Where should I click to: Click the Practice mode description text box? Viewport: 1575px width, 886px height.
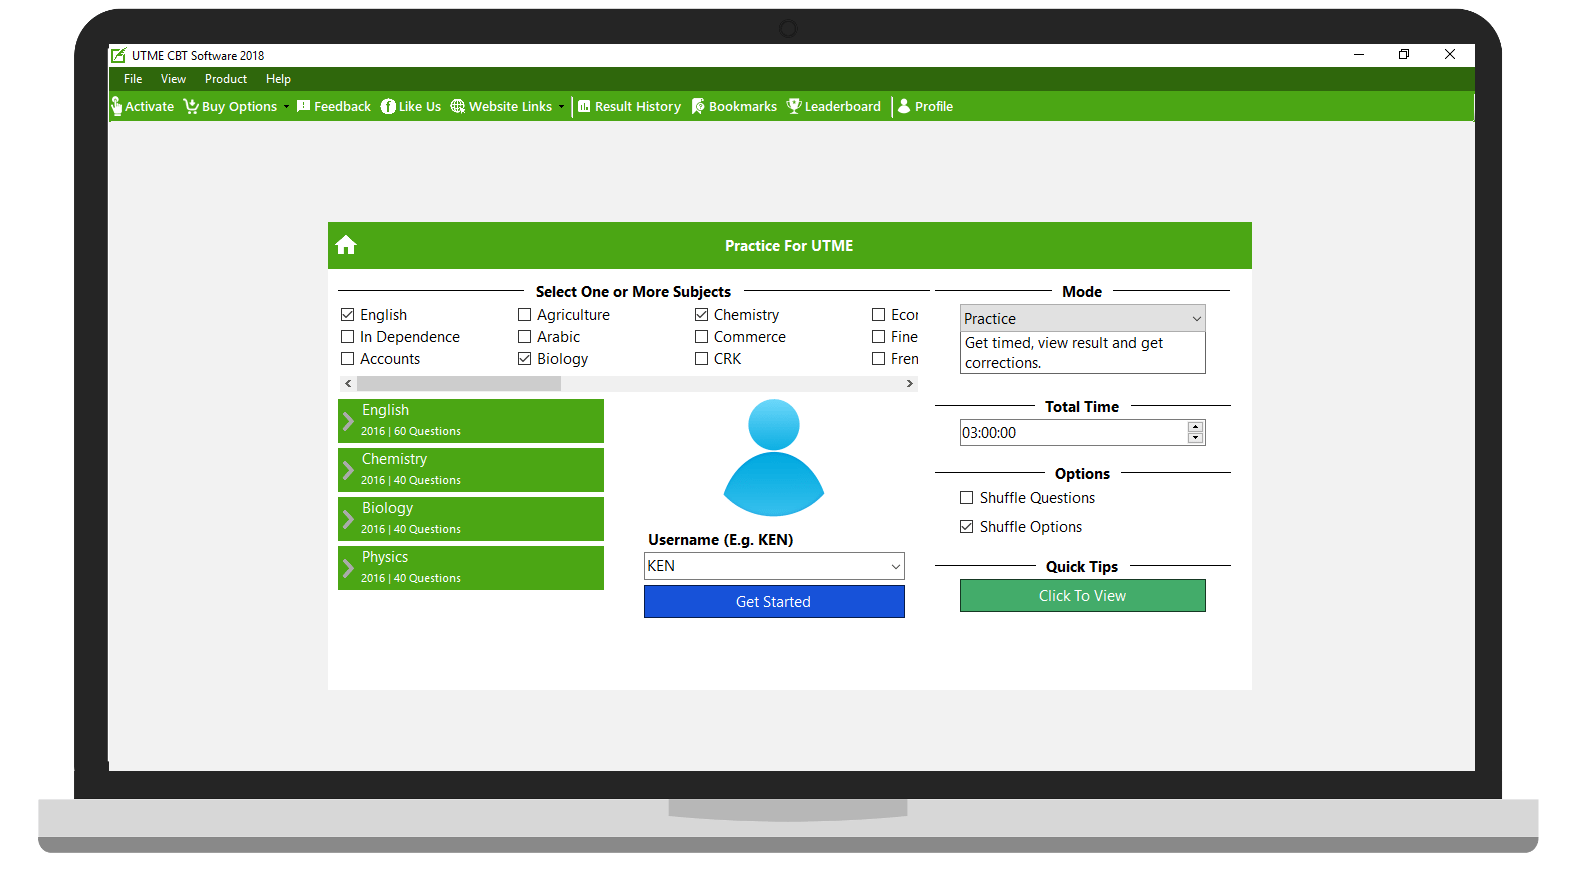1083,353
